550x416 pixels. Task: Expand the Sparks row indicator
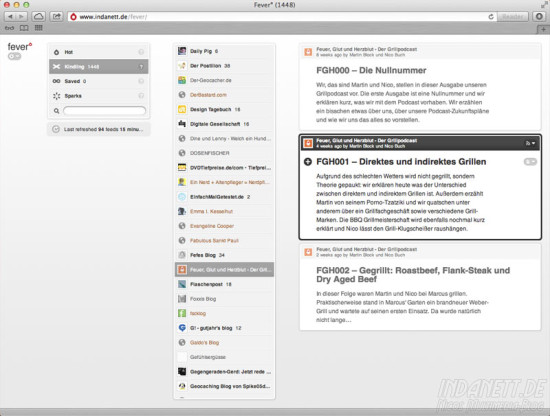click(x=141, y=95)
